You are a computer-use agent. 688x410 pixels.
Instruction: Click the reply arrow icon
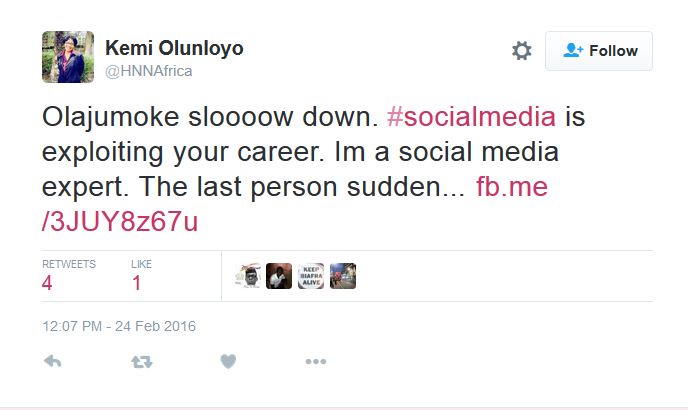53,362
